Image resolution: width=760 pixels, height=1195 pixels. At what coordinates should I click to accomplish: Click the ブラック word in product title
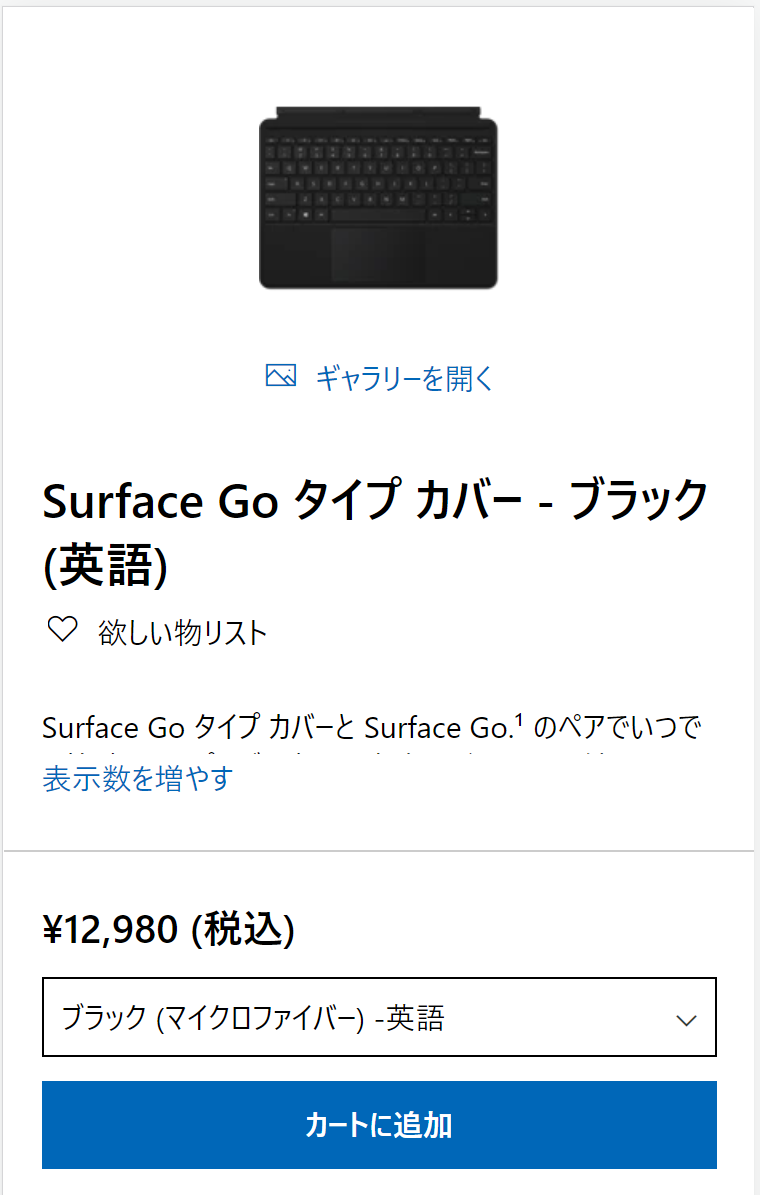click(638, 501)
